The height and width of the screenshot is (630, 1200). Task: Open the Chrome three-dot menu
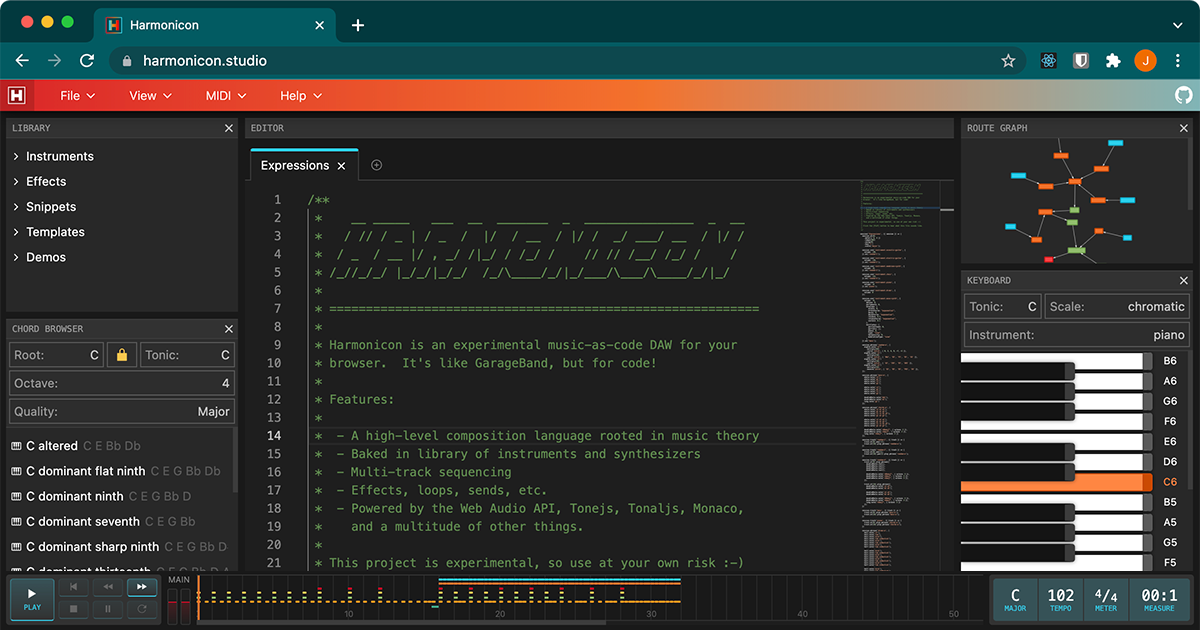(x=1177, y=61)
